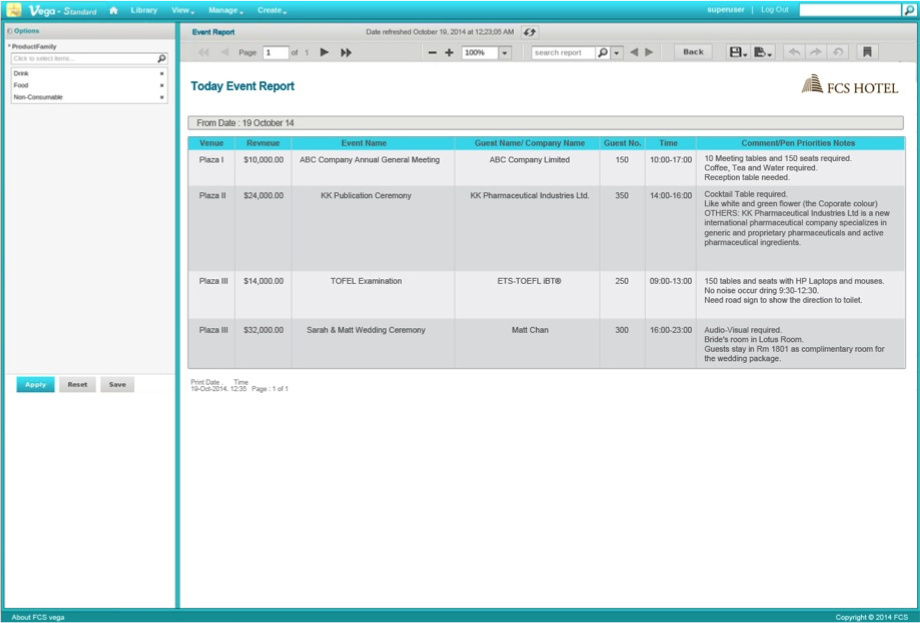Image resolution: width=920 pixels, height=623 pixels.
Task: Open the Manage menu
Action: (x=225, y=10)
